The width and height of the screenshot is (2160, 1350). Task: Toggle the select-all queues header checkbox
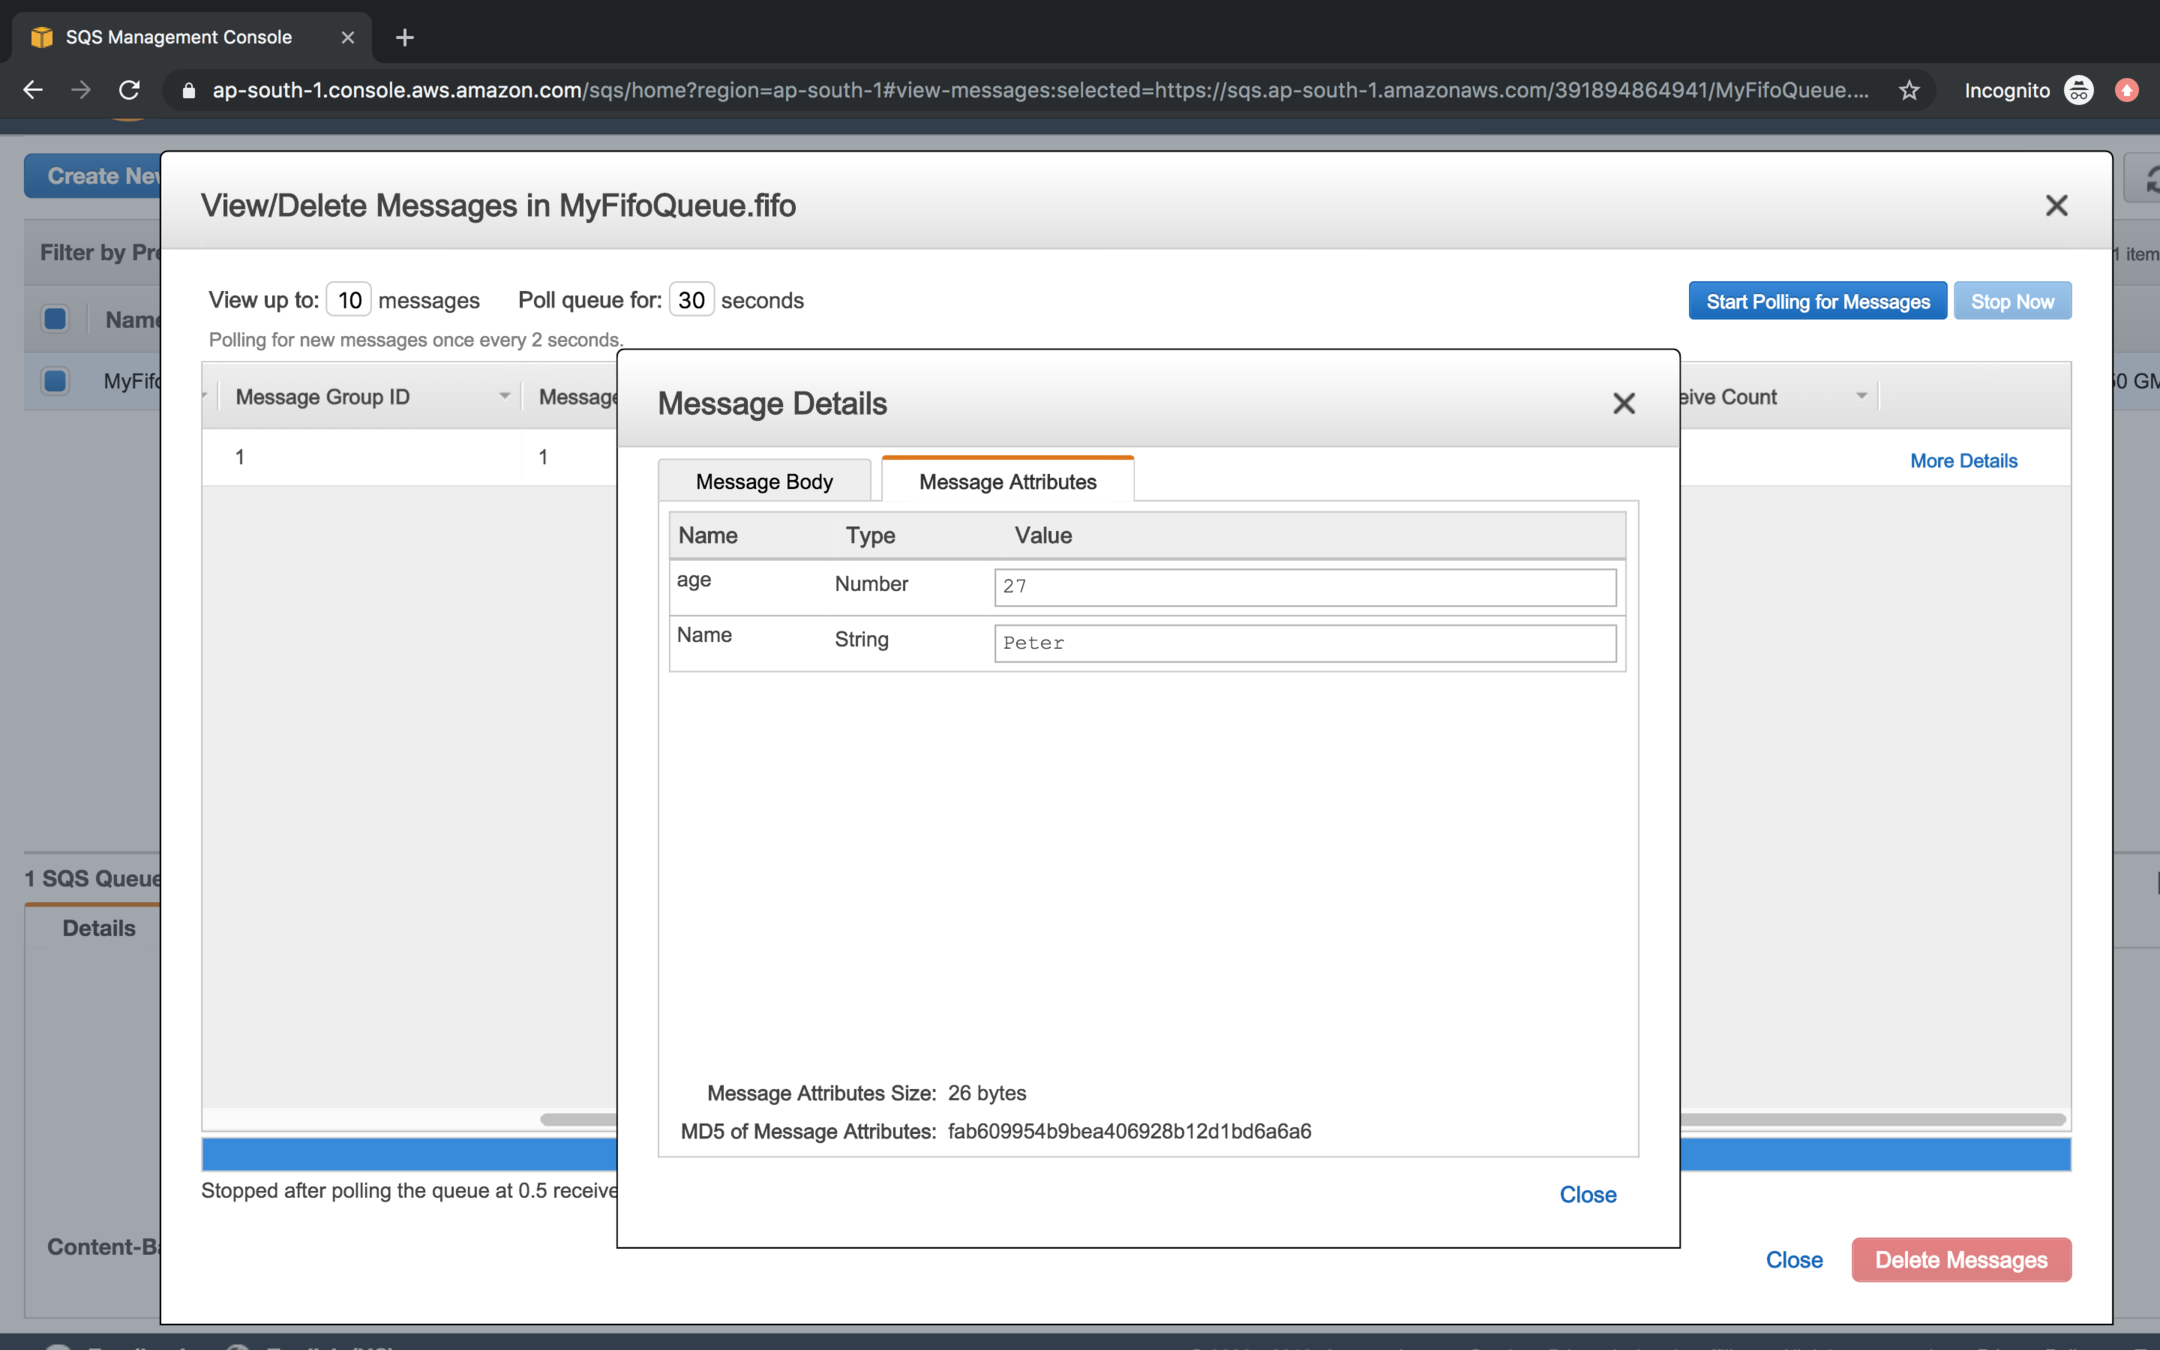56,319
